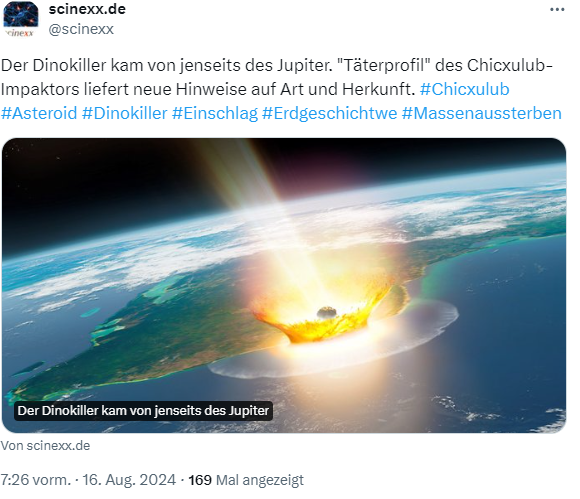Open the 16. Aug. 2024 date link
580x499 pixels.
pos(129,480)
